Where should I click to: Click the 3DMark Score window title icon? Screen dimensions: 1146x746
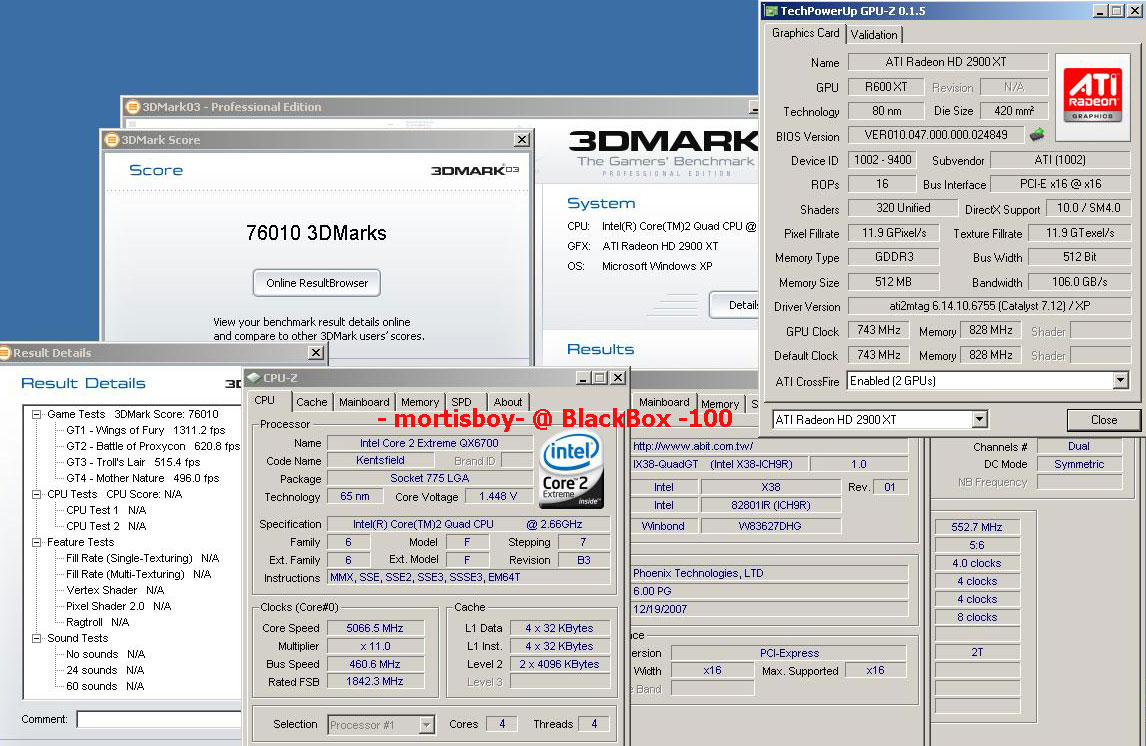(x=112, y=140)
